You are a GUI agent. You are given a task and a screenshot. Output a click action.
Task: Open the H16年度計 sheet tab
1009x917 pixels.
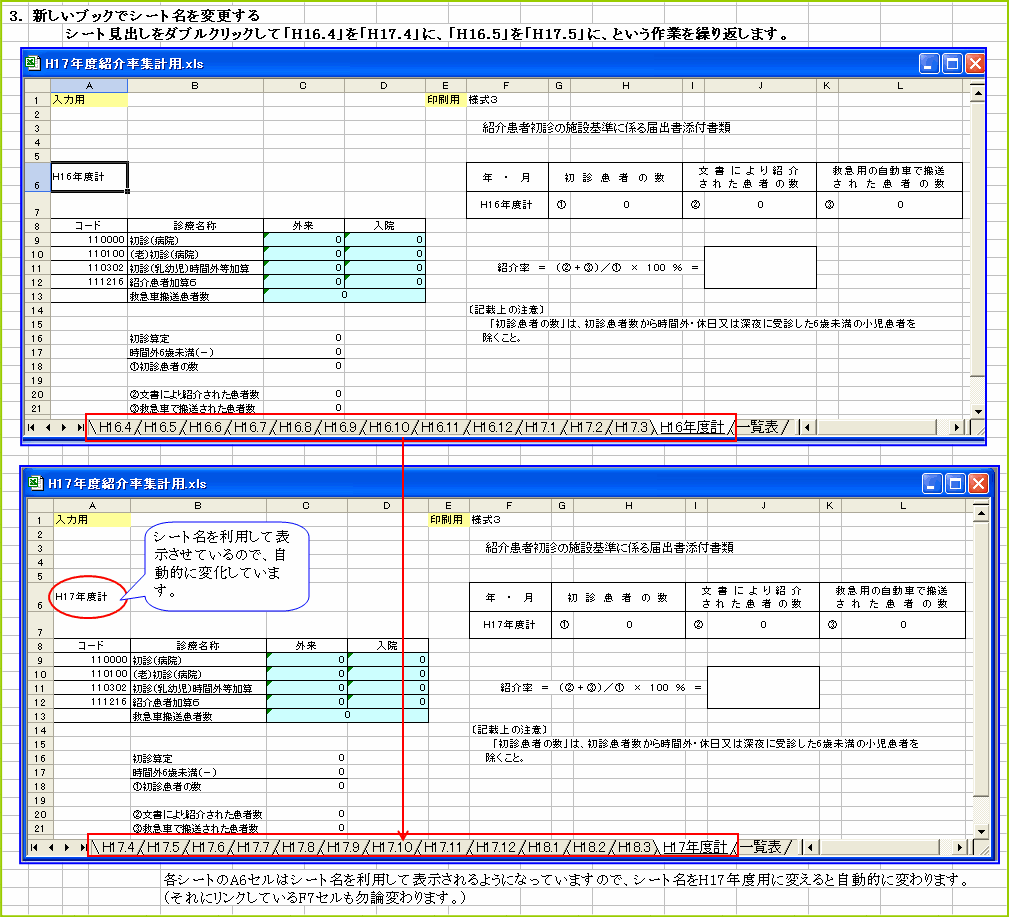(x=694, y=426)
